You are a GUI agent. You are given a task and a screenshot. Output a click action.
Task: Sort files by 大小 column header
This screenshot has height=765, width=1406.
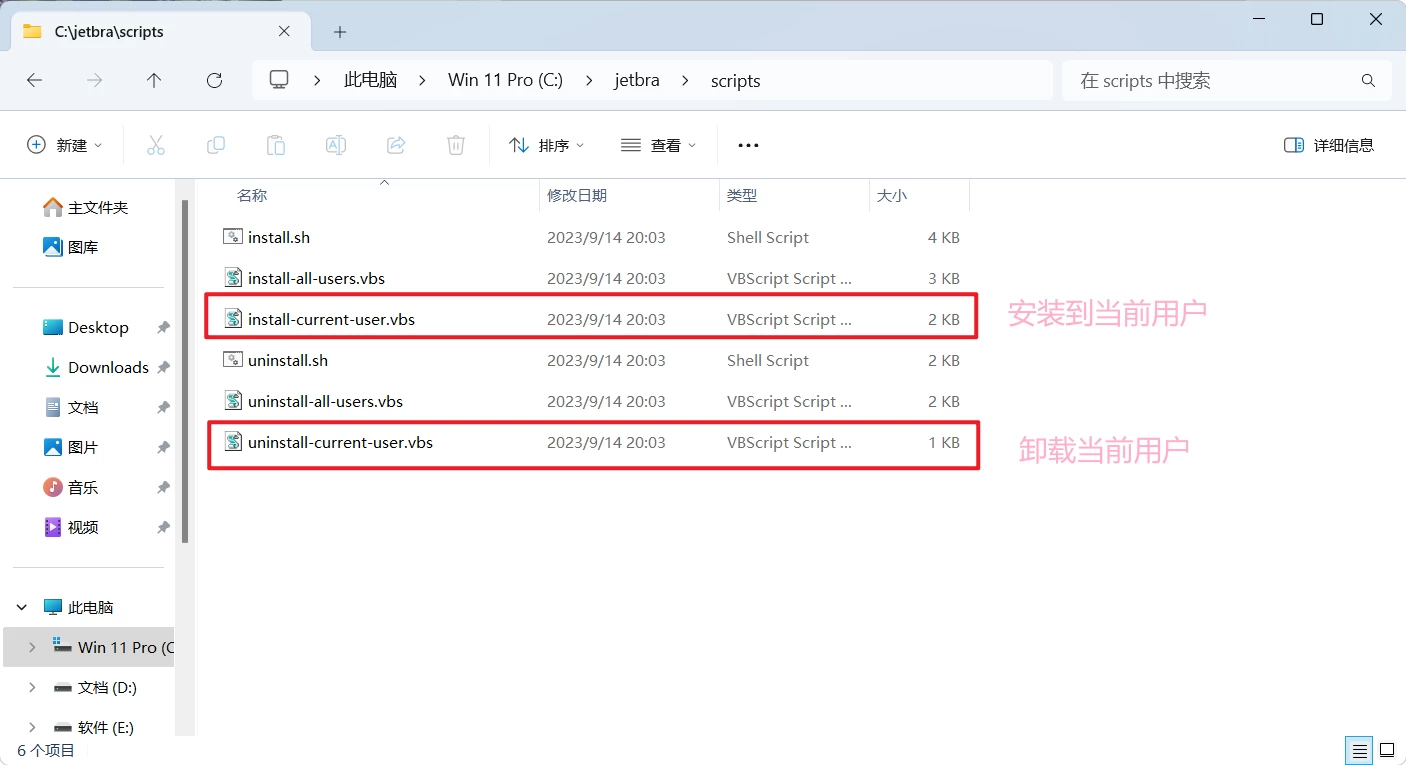pyautogui.click(x=892, y=196)
